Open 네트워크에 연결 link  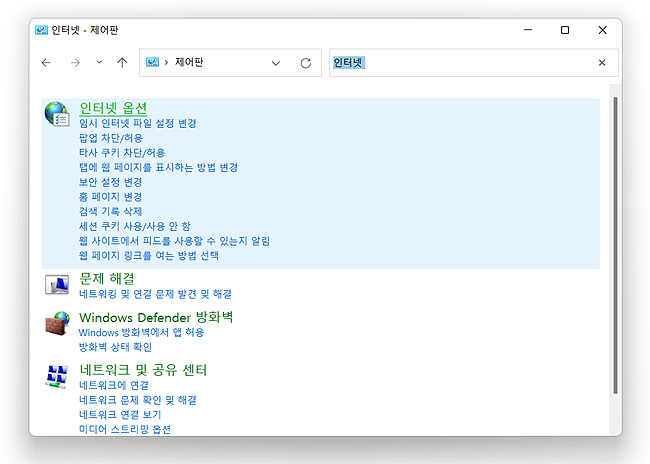[114, 385]
